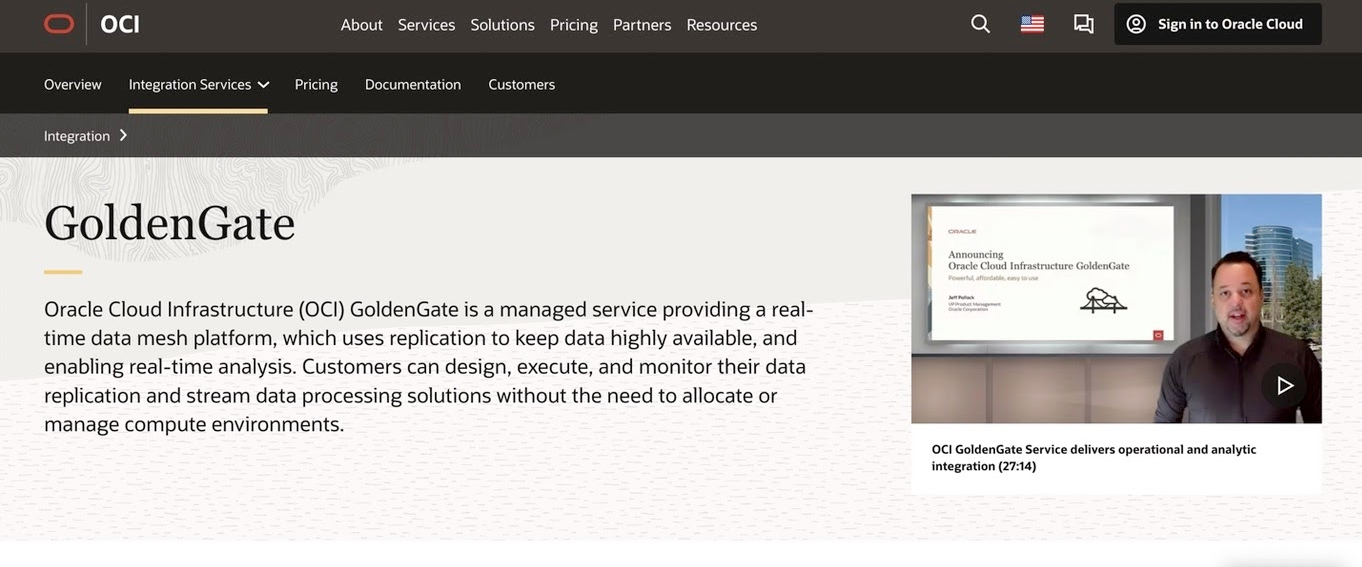Click the Oracle logo icon
1362x567 pixels.
tap(59, 24)
